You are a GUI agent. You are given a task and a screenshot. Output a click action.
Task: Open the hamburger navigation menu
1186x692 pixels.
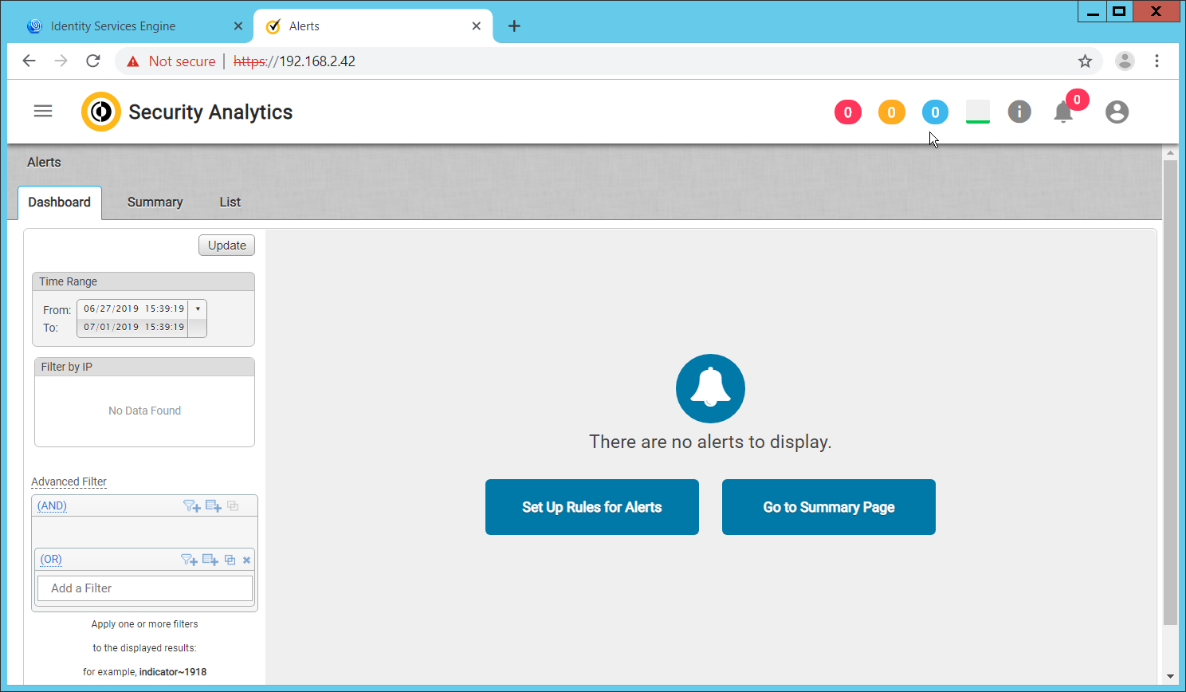click(43, 111)
